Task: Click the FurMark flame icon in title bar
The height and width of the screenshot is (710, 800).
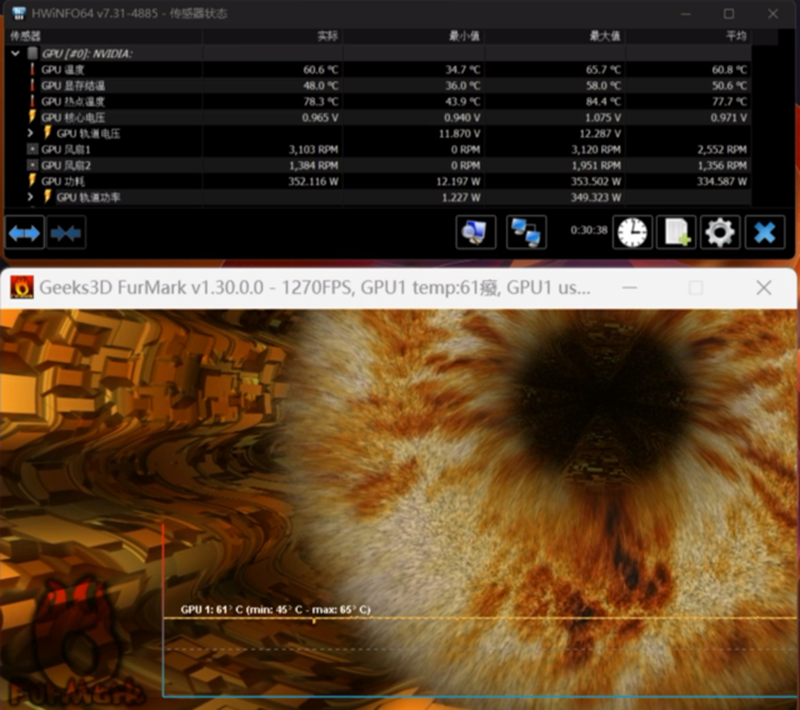Action: [x=22, y=288]
